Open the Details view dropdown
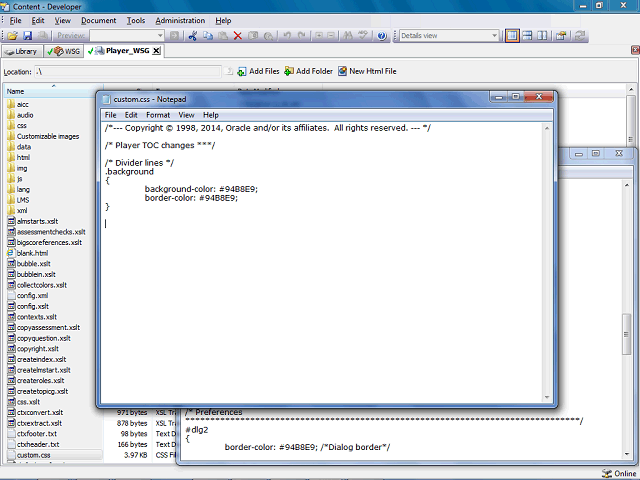The image size is (640, 480). tap(494, 36)
